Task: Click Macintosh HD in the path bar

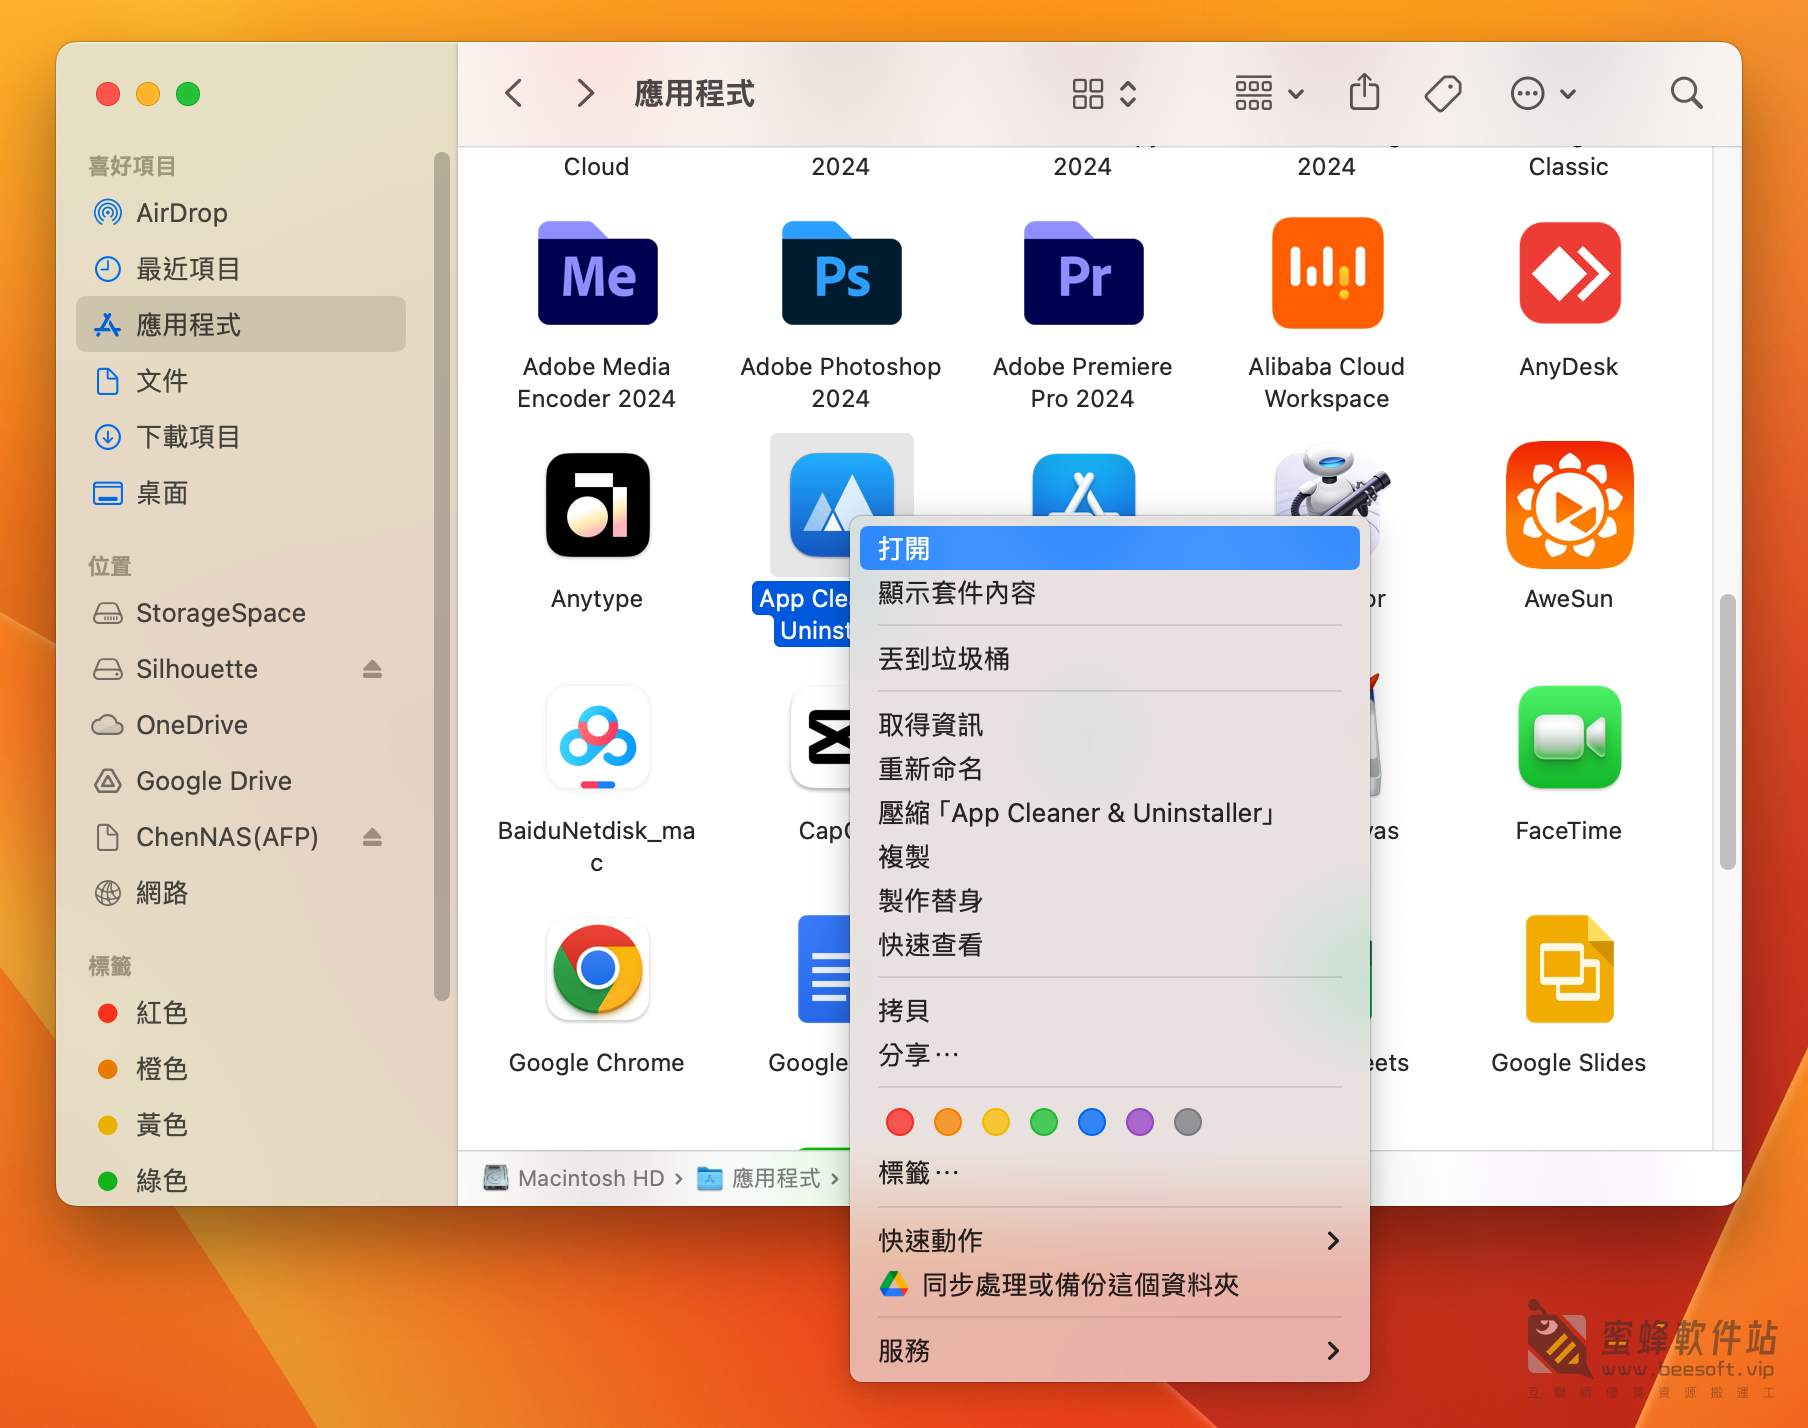Action: click(x=574, y=1178)
